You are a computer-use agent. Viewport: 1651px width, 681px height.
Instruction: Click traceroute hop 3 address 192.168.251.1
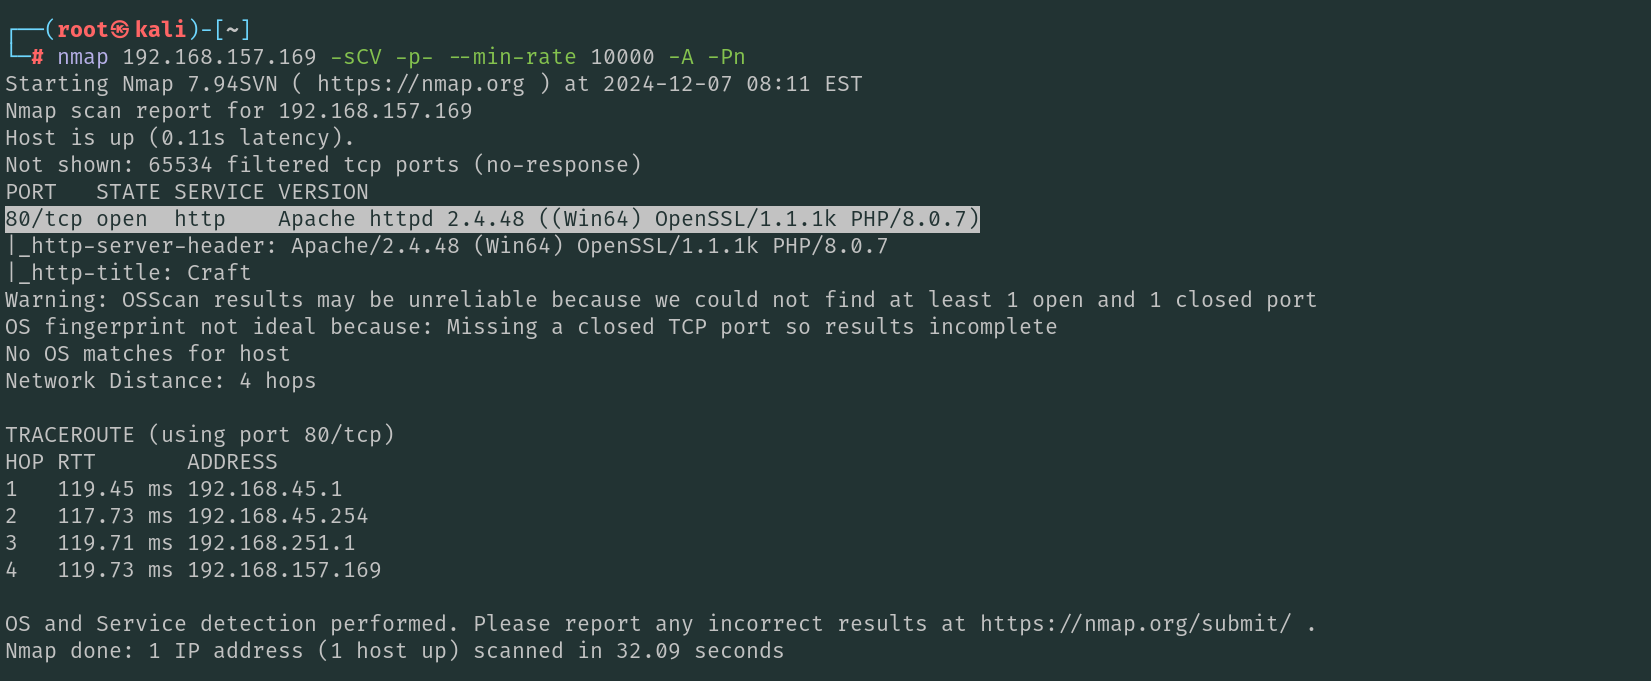click(x=271, y=543)
